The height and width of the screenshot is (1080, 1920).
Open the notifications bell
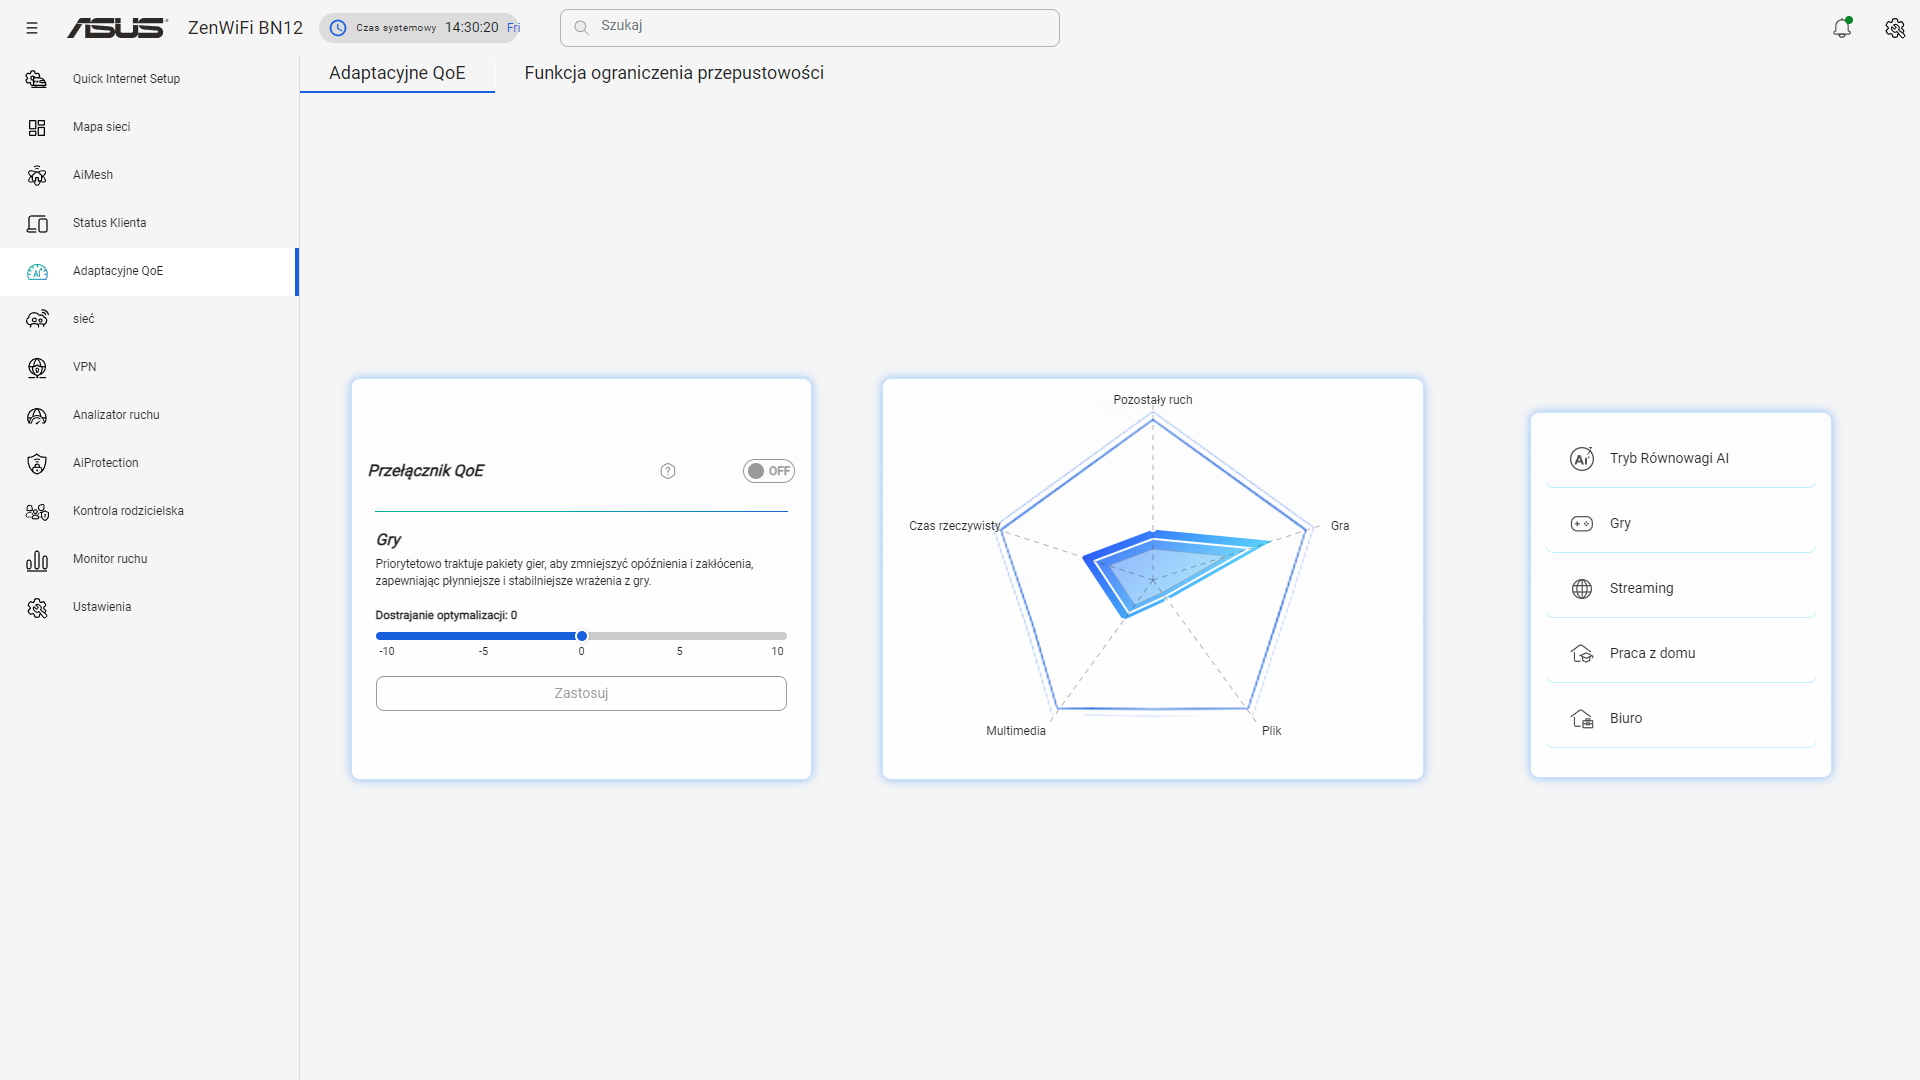[x=1842, y=28]
